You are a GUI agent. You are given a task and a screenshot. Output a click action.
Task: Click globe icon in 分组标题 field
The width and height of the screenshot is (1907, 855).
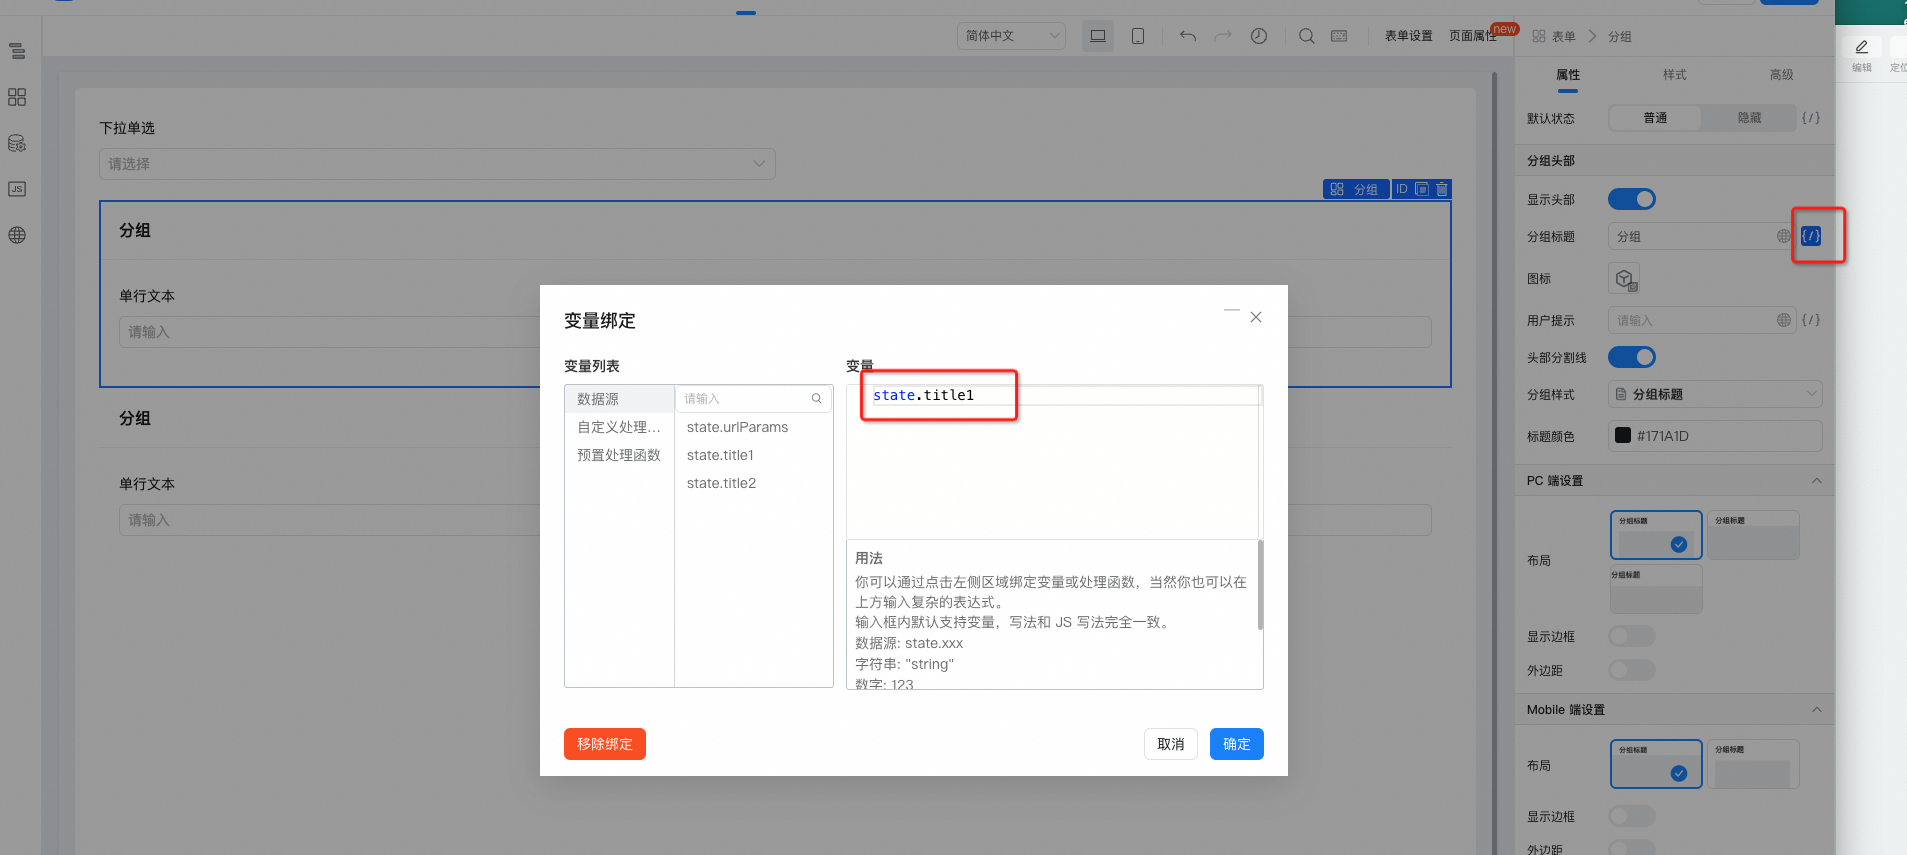click(x=1784, y=236)
